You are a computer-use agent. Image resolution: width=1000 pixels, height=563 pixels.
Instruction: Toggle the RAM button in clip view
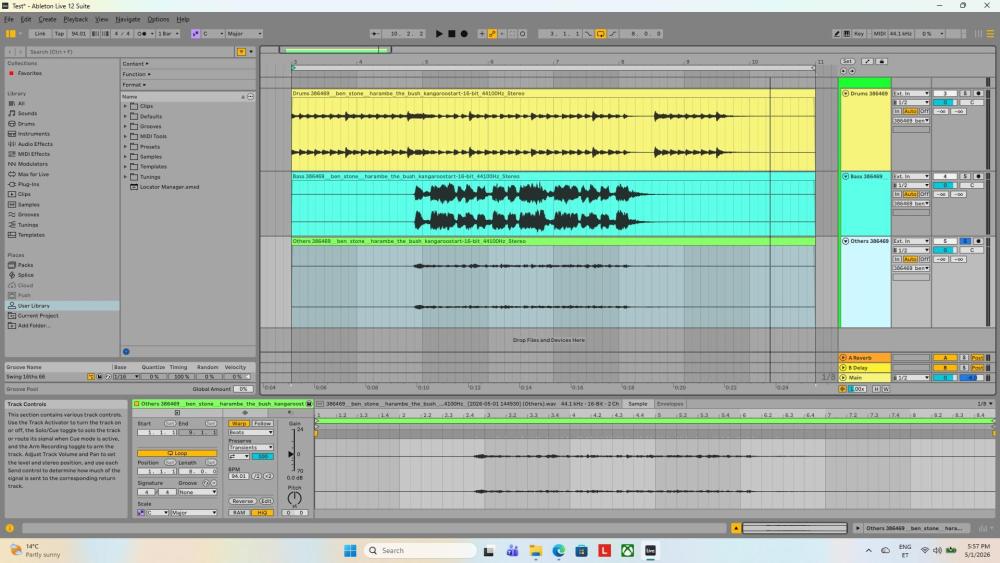click(x=239, y=513)
